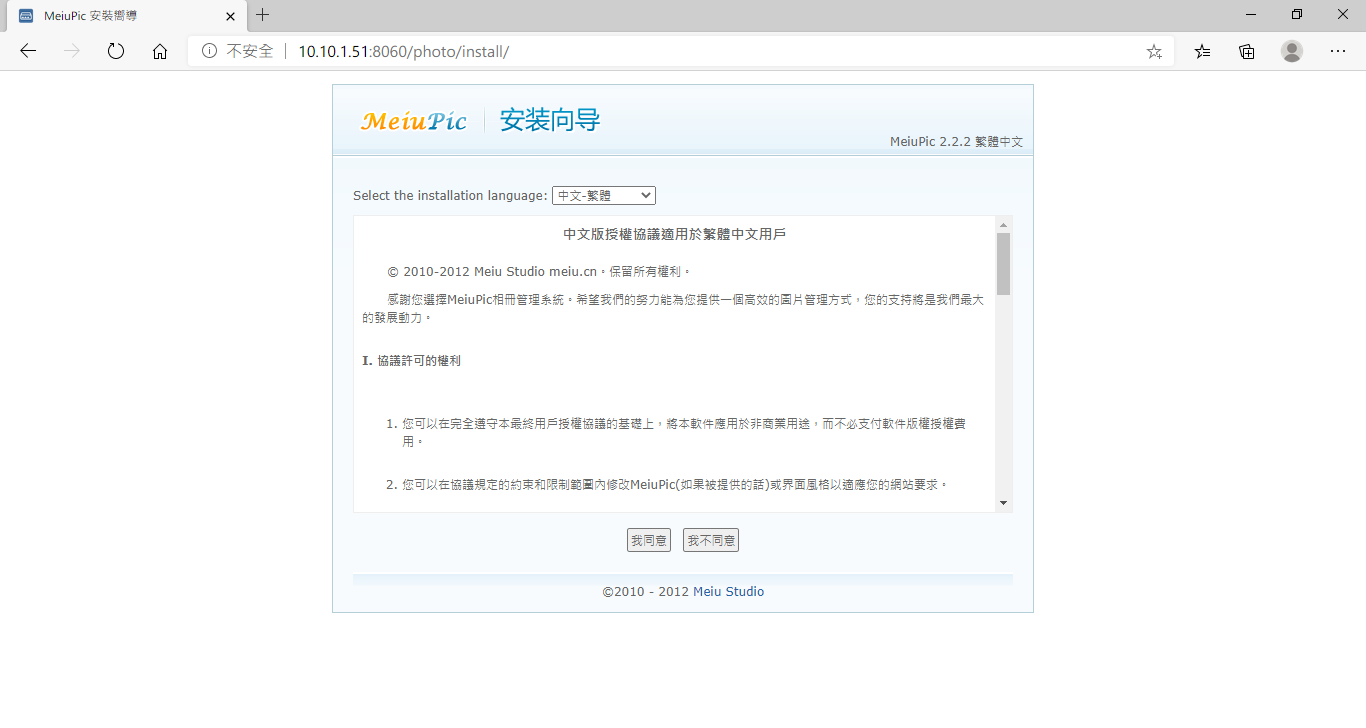1366x728 pixels.
Task: Close the MeiuPic 安裝嚮導 tab
Action: point(229,16)
